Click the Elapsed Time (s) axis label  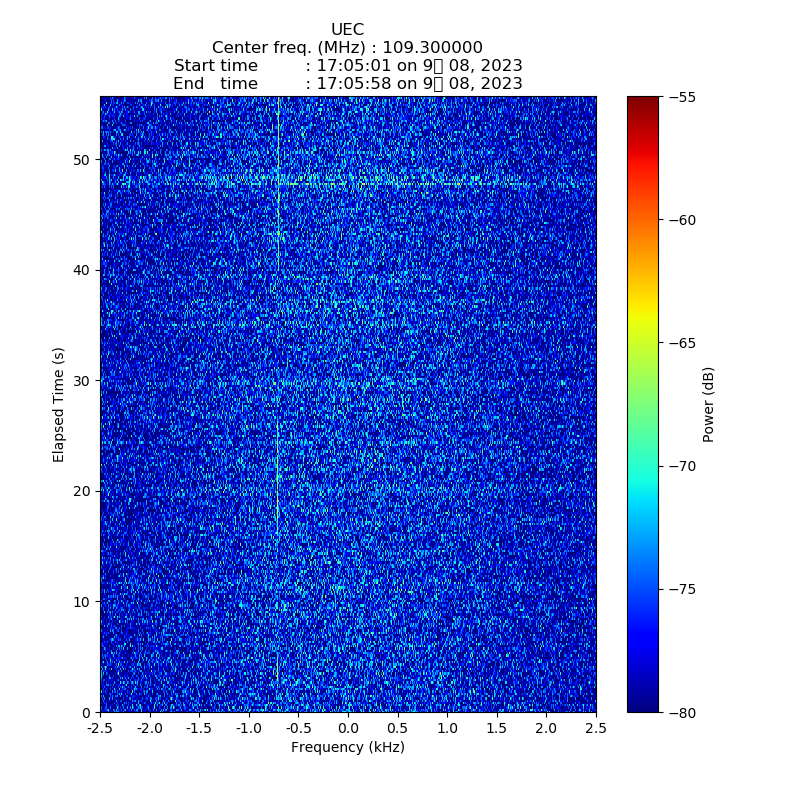(x=59, y=404)
